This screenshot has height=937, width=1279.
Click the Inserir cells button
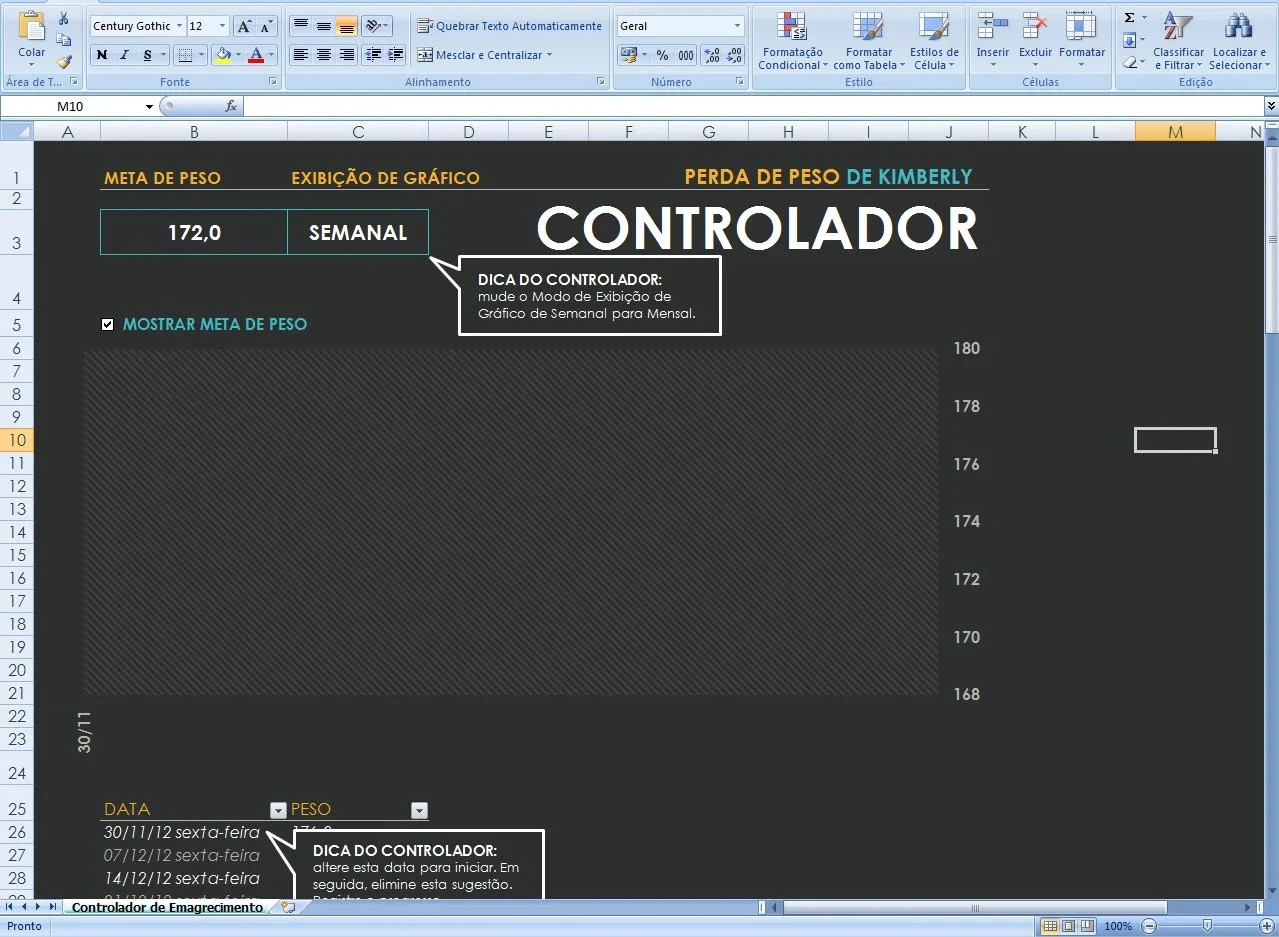pos(993,40)
